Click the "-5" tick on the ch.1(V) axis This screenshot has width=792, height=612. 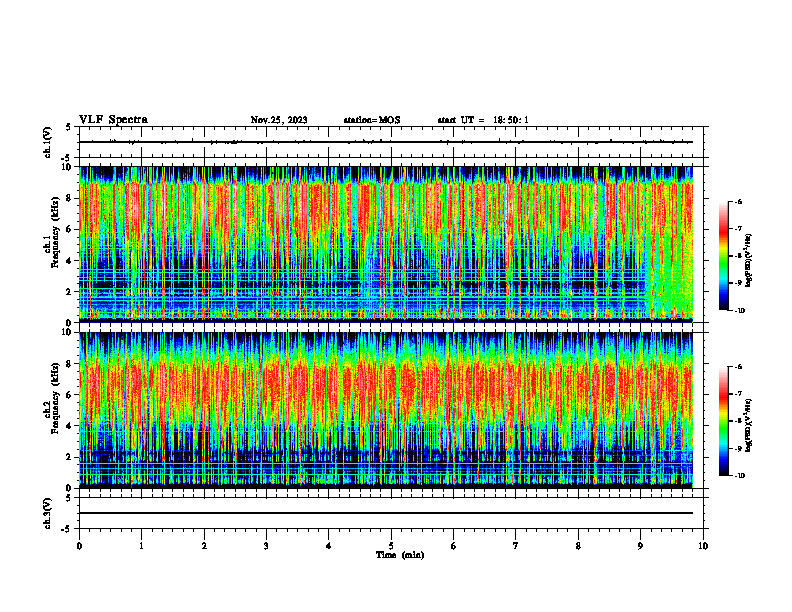click(67, 158)
